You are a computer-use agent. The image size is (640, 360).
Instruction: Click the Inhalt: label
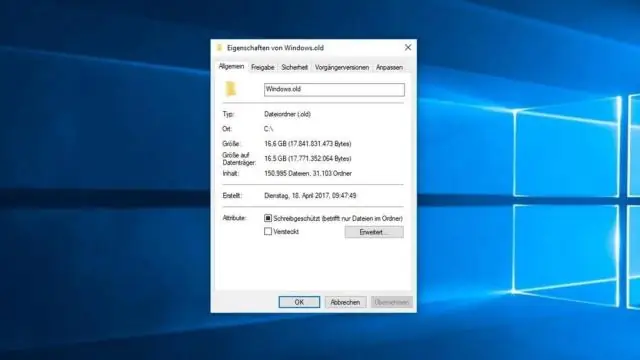pos(231,173)
